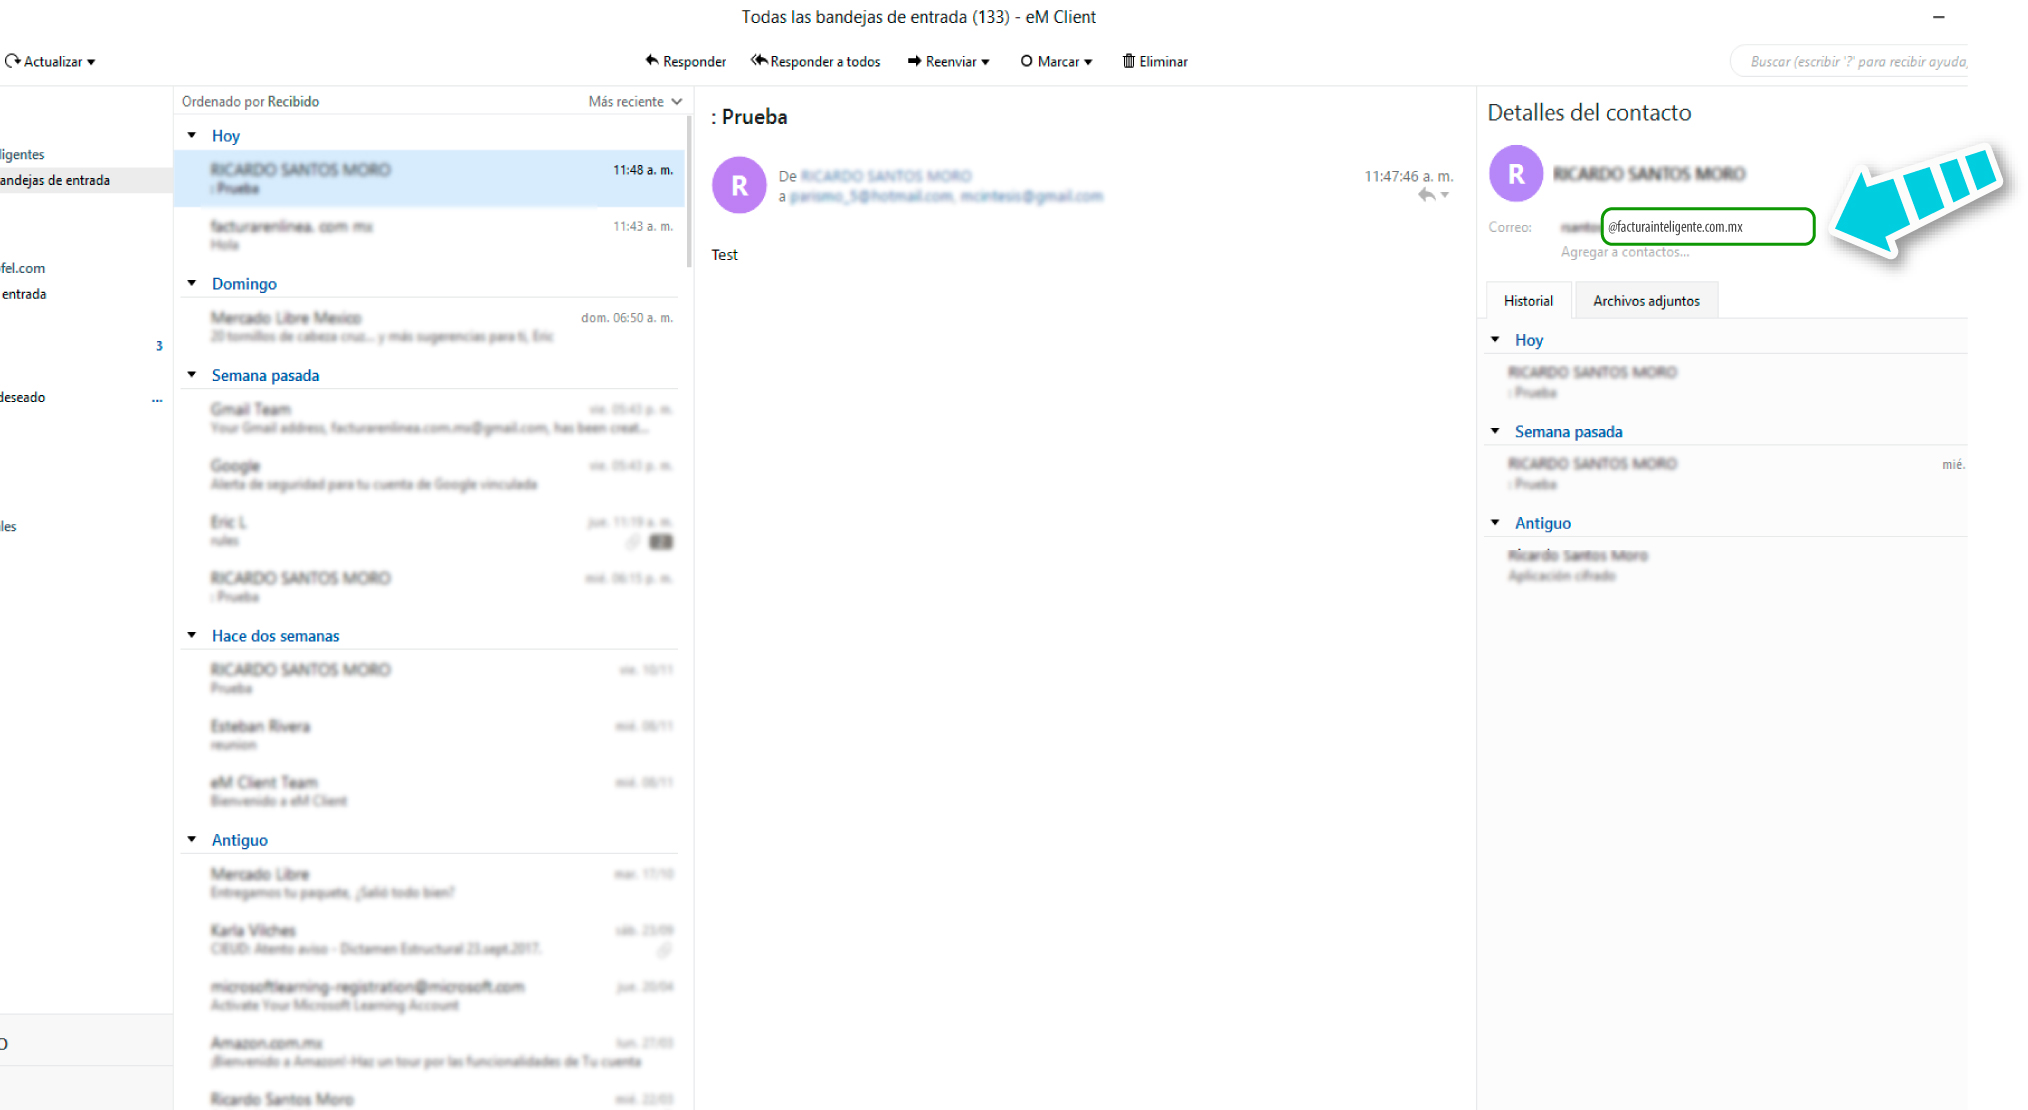Click the message list vertical scrollbar
2028x1110 pixels.
click(x=689, y=190)
